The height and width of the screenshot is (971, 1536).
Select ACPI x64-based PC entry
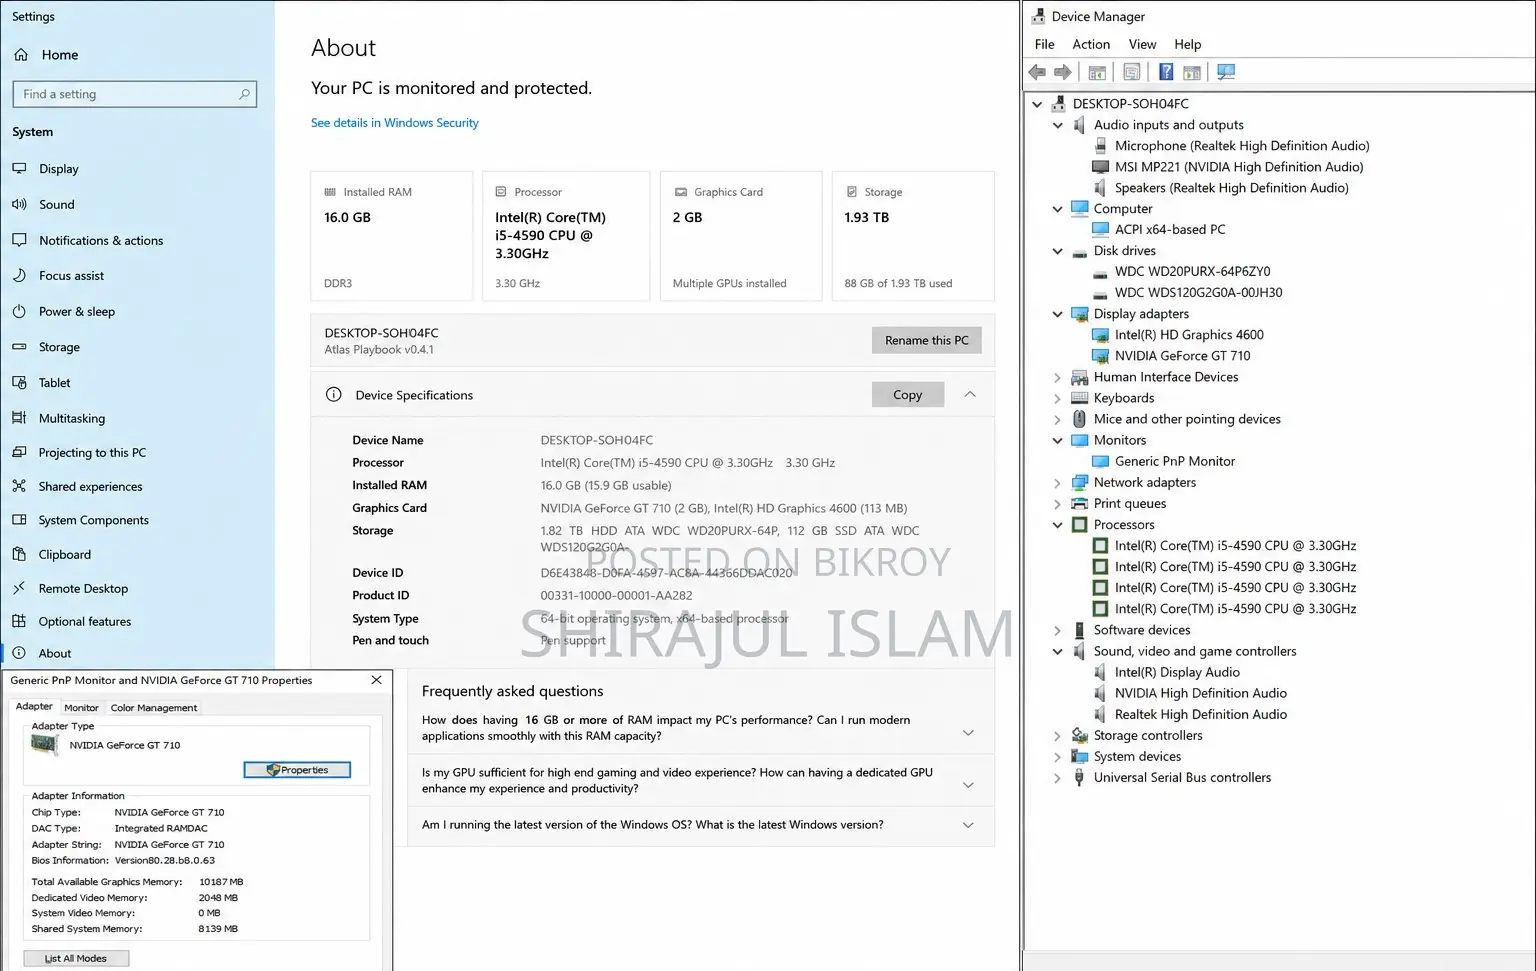pyautogui.click(x=1170, y=230)
